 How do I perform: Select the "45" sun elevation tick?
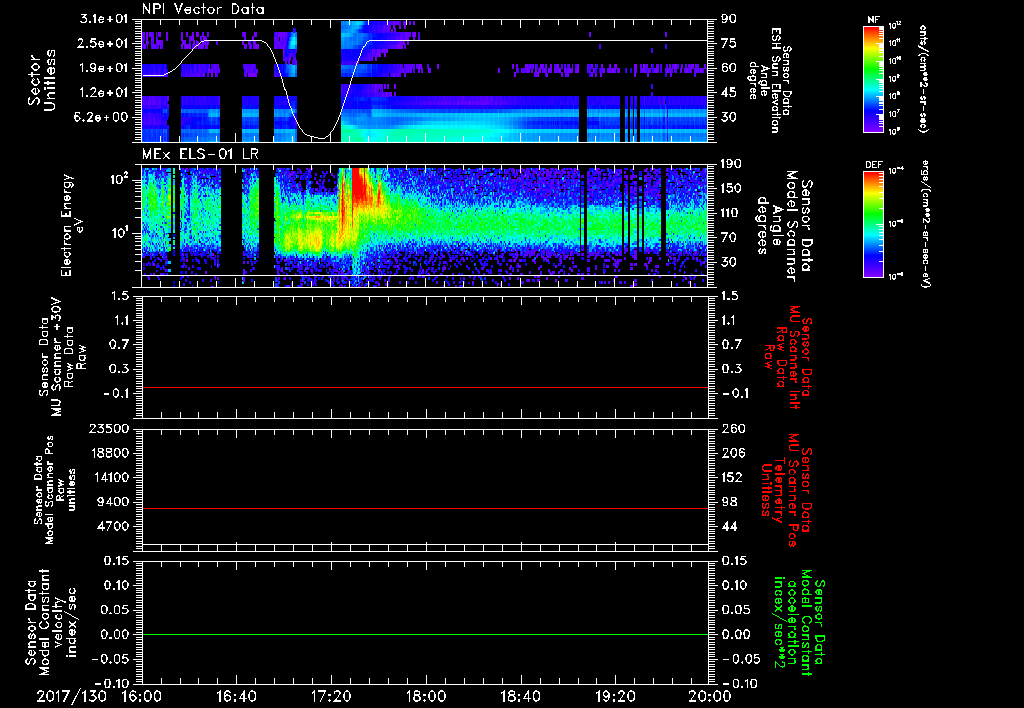(729, 93)
